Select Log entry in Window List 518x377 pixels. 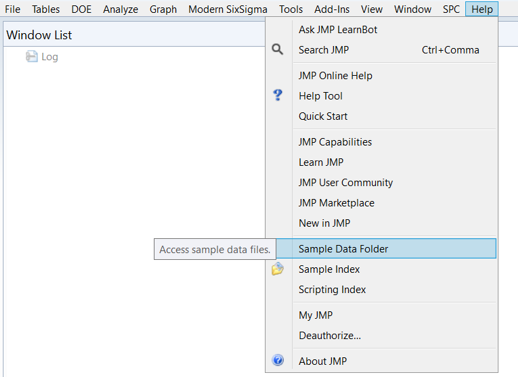[x=49, y=57]
